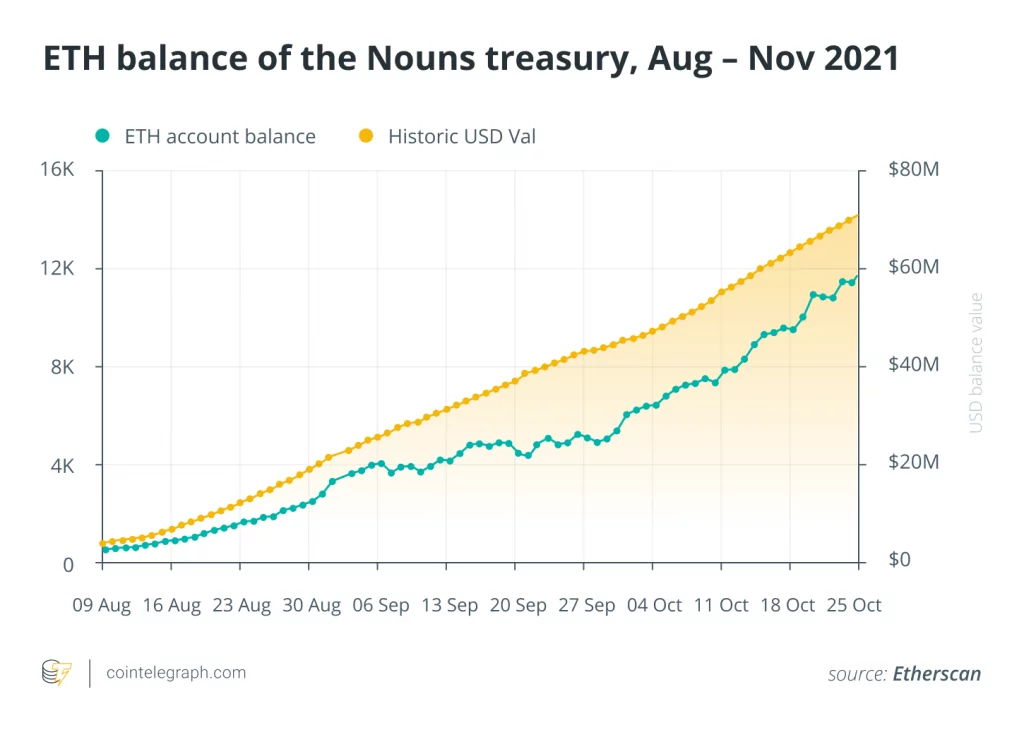Select the 25 Oct x-axis label
Viewport: 1024px width, 730px height.
(x=853, y=606)
